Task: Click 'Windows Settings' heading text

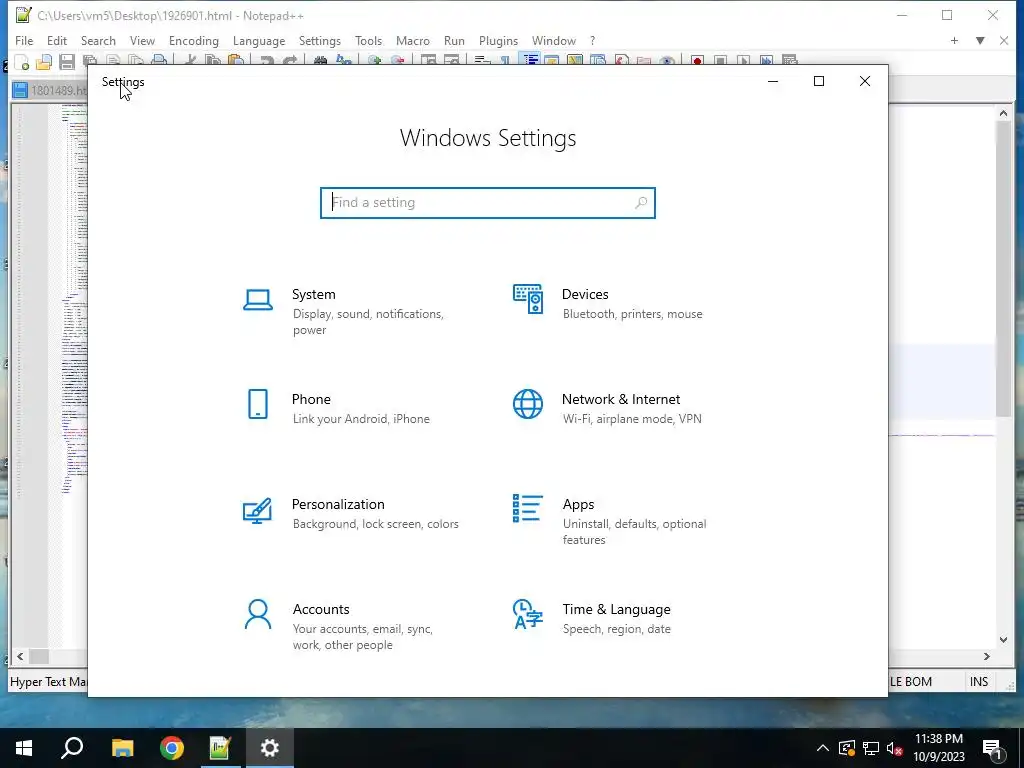Action: (488, 138)
